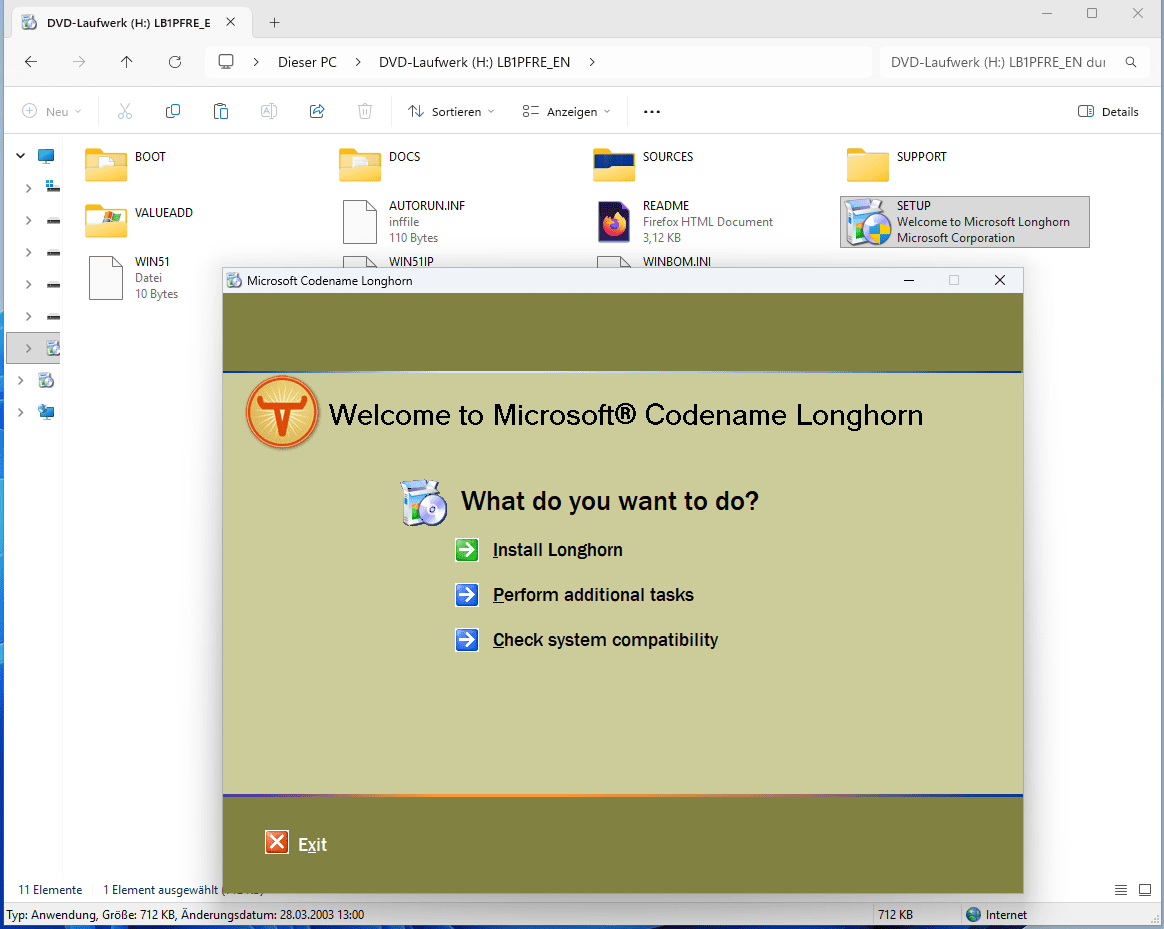Switch to large tiles view in status bar
The image size is (1164, 929).
point(1145,890)
